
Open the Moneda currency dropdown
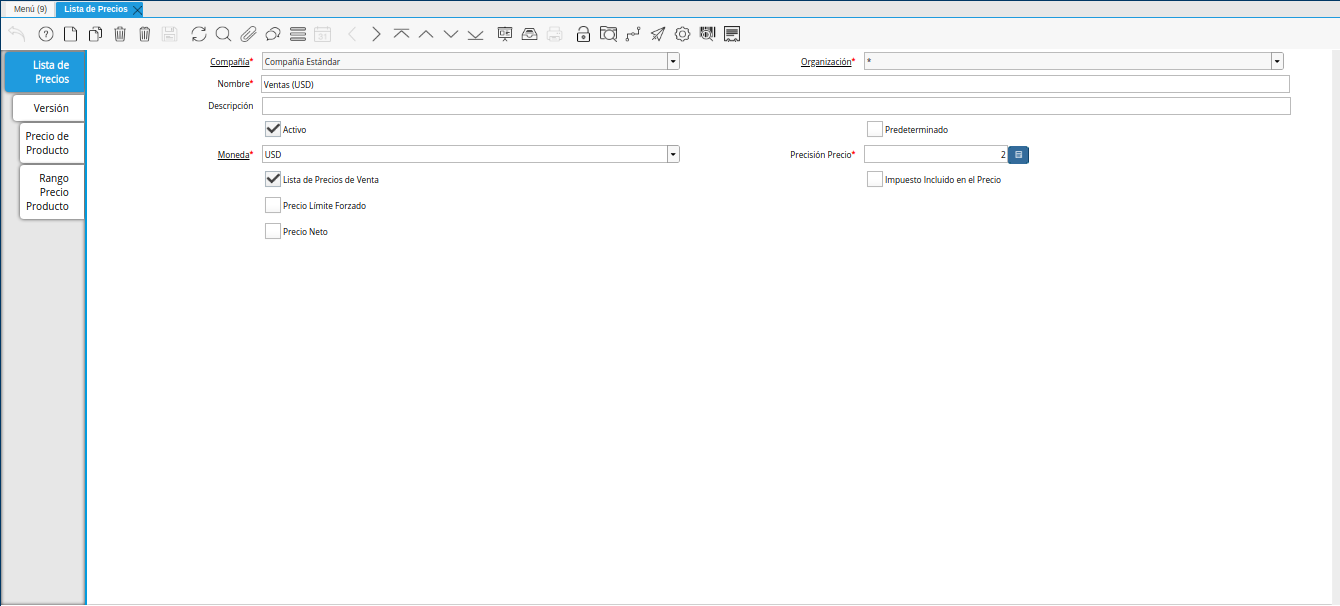coord(673,154)
